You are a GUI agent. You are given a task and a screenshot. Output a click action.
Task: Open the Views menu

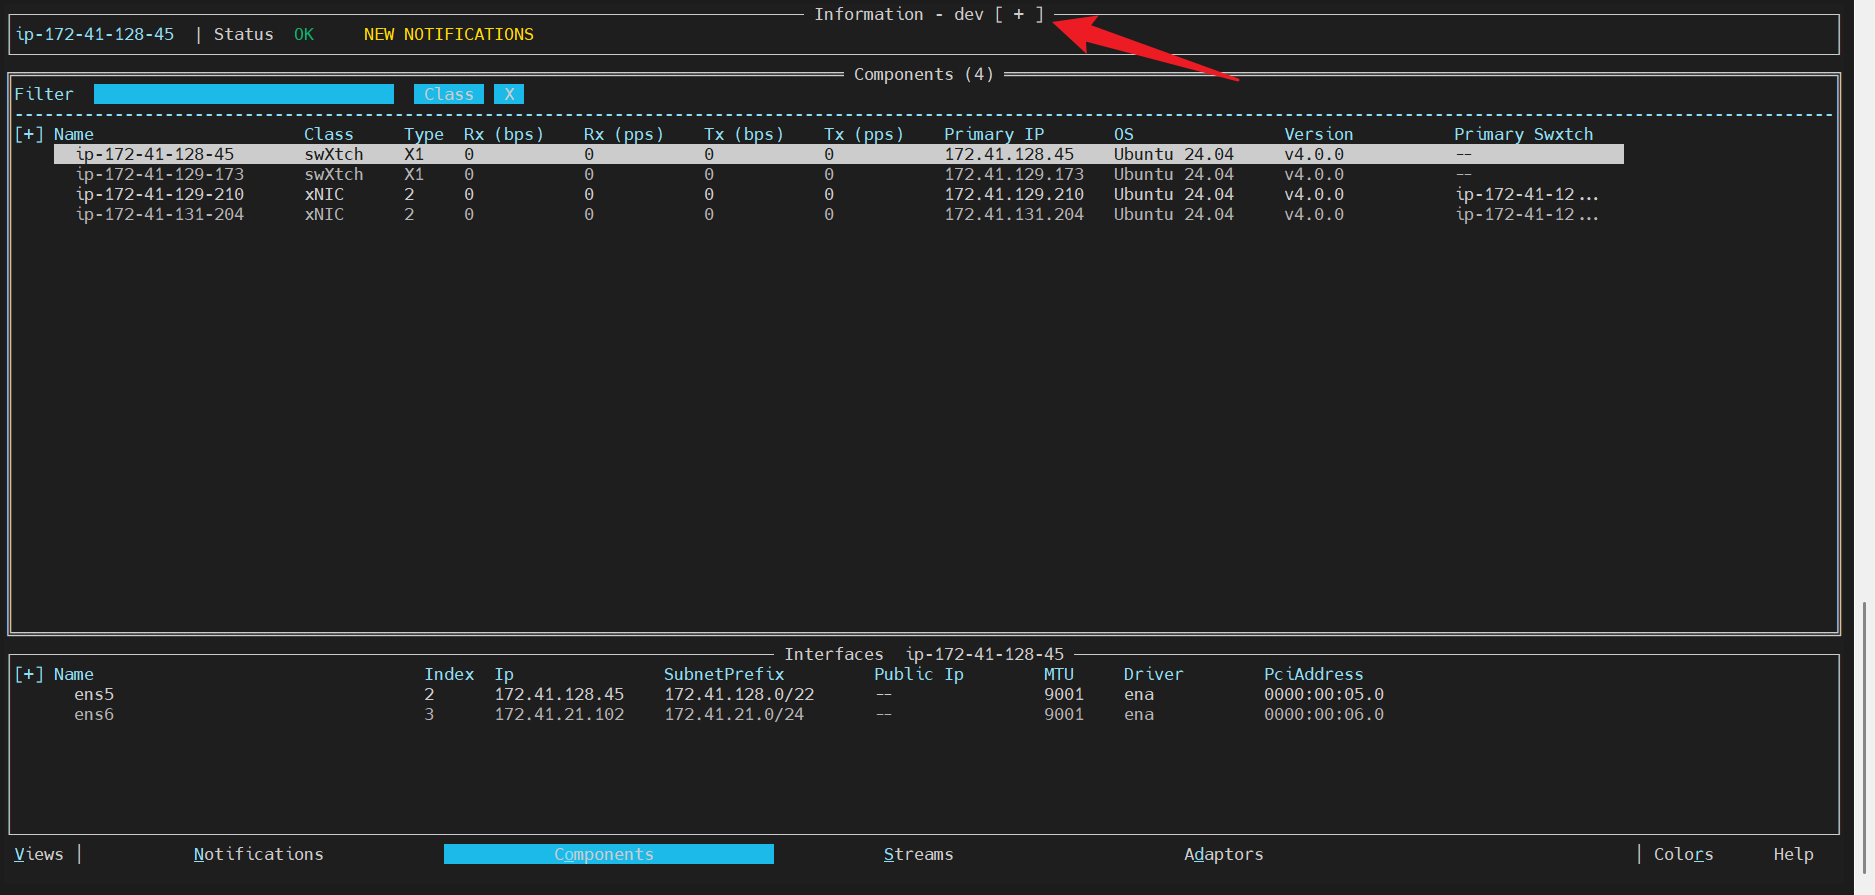pos(39,854)
